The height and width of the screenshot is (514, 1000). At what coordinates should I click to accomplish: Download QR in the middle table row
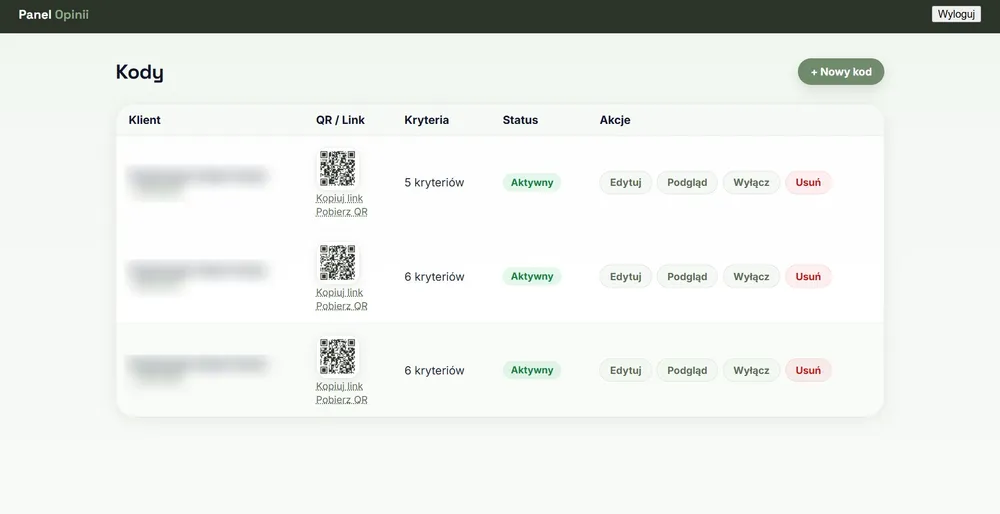point(341,306)
